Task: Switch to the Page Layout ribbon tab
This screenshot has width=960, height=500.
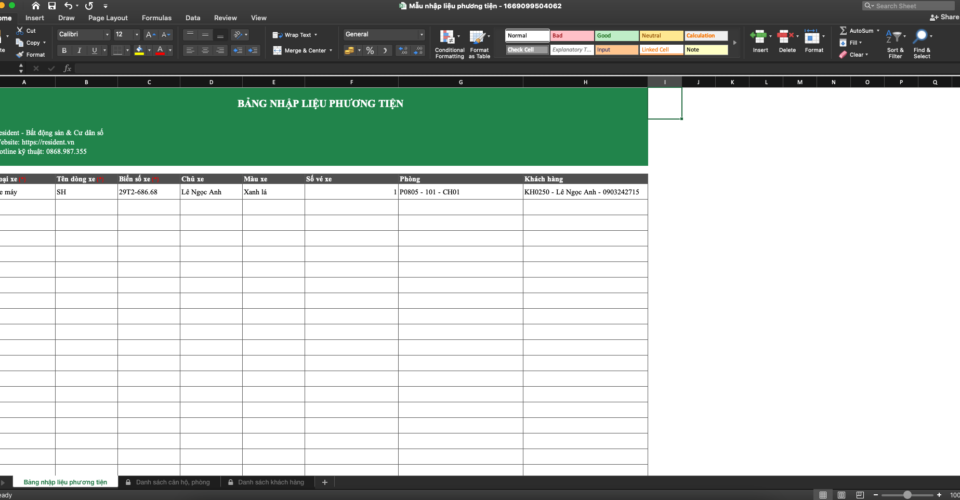Action: (x=107, y=18)
